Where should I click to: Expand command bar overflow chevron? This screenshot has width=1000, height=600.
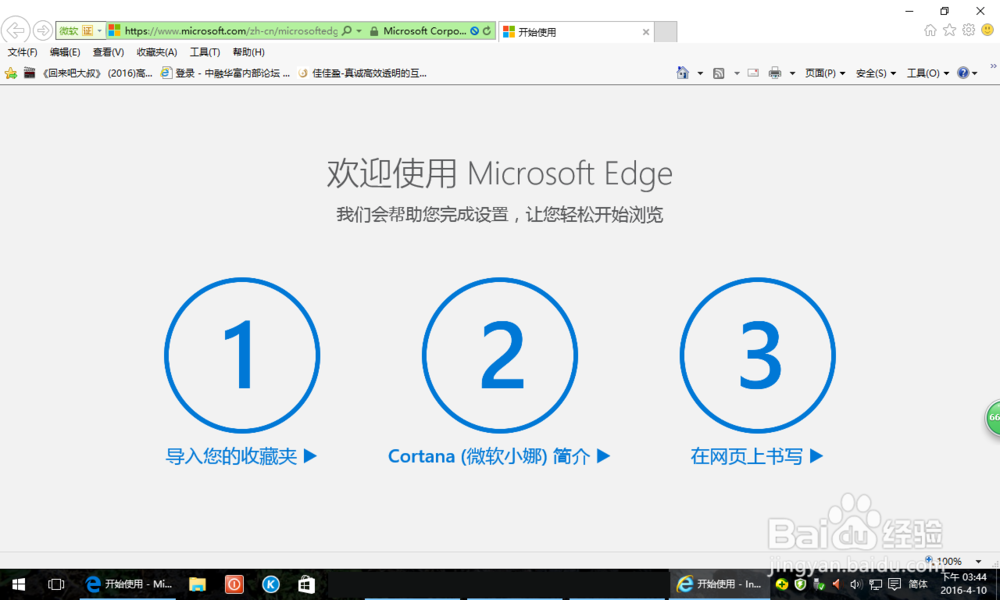993,66
